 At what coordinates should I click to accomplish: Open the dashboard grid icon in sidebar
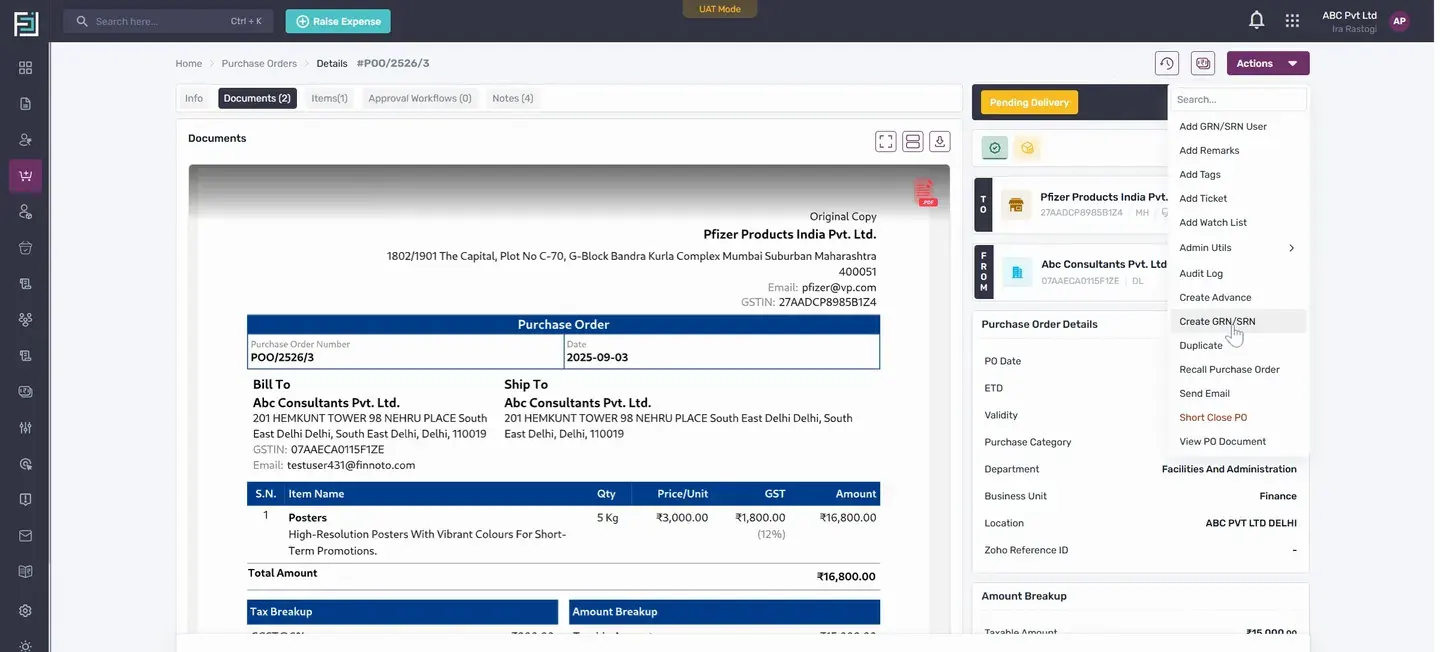(25, 68)
